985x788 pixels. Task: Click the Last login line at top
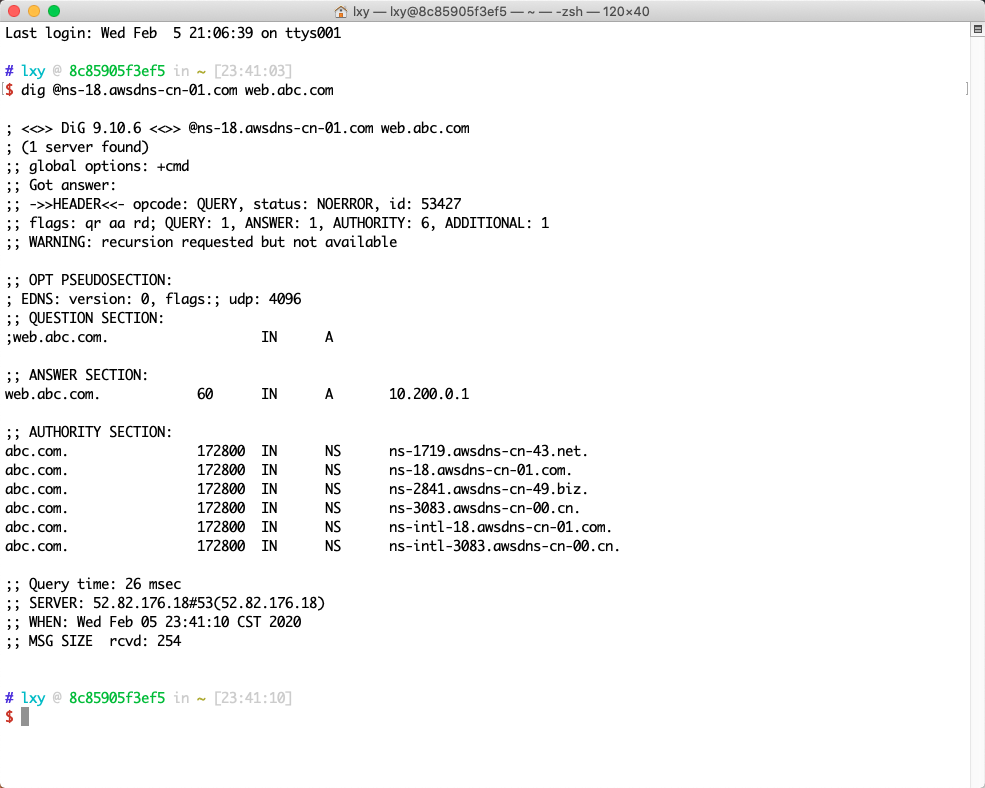tap(173, 33)
